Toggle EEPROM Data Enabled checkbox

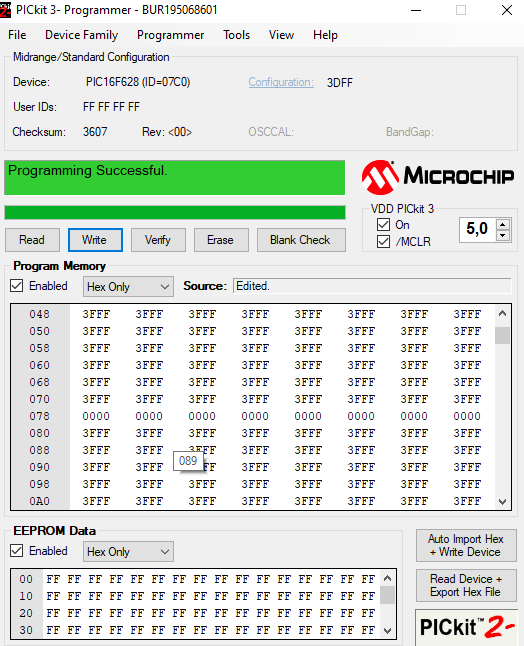coord(16,551)
